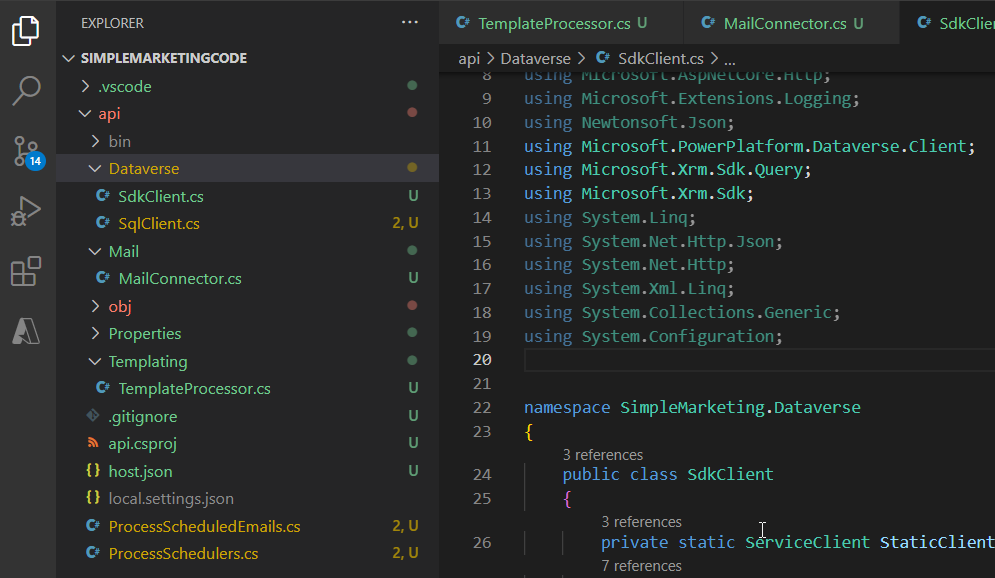Screen dimensions: 995x578
Task: Open Explorer more actions ellipsis menu
Action: (x=410, y=22)
